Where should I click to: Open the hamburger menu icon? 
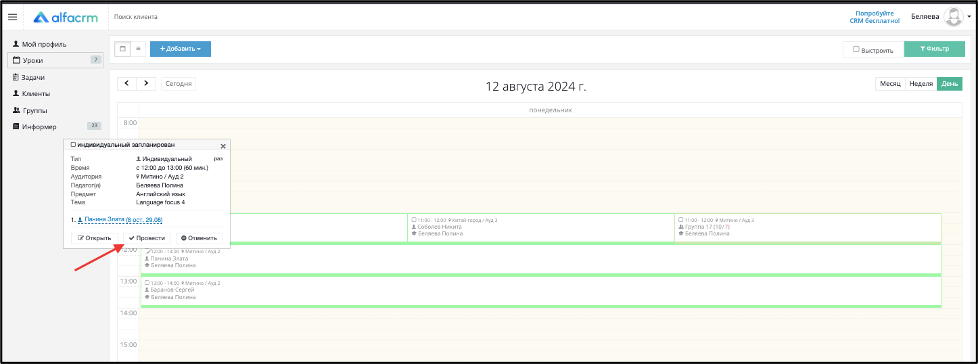coord(12,17)
